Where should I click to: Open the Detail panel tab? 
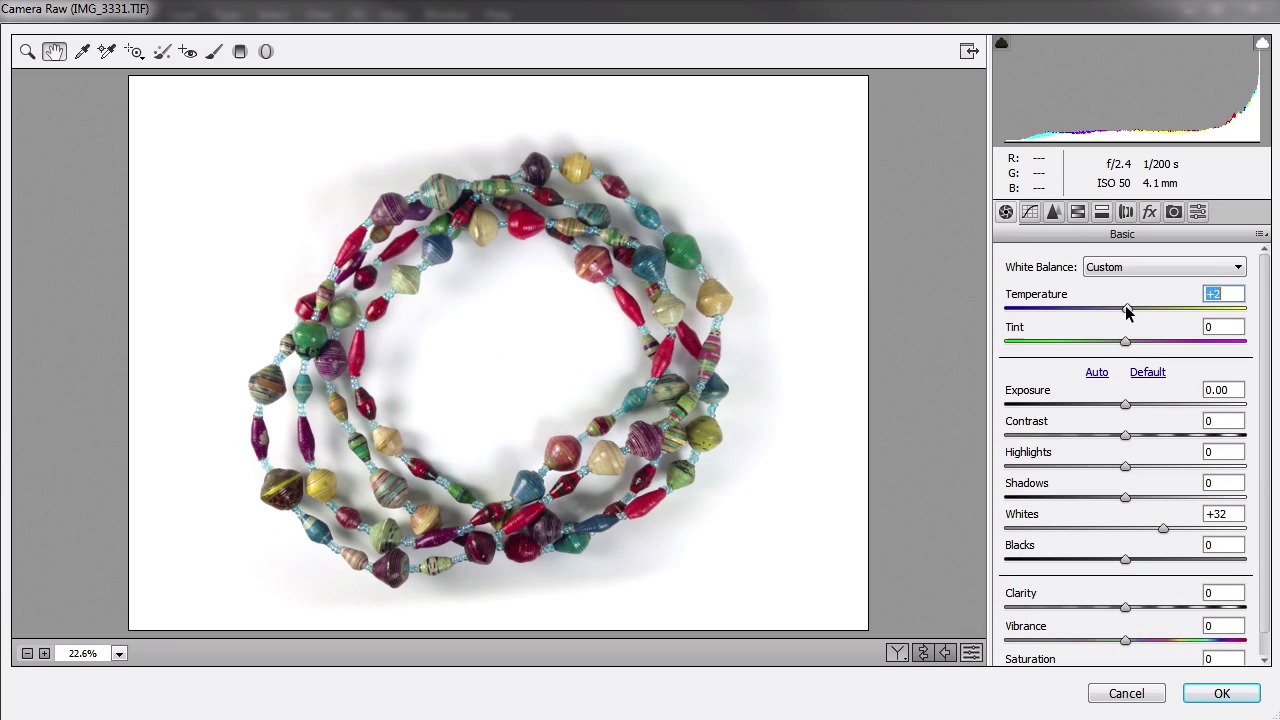point(1054,212)
